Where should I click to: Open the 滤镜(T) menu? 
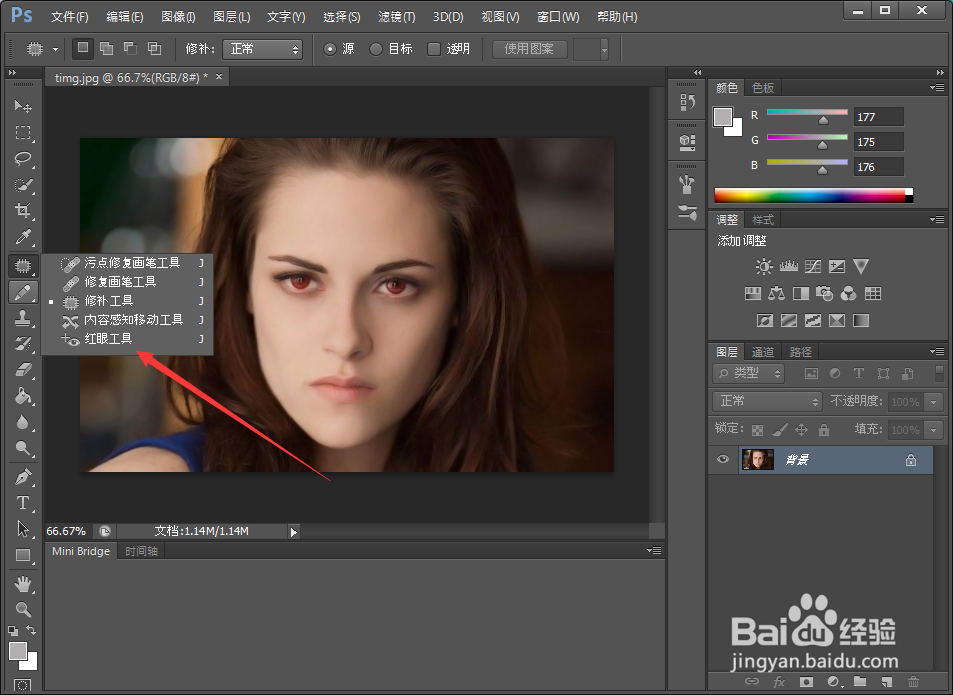pyautogui.click(x=396, y=16)
